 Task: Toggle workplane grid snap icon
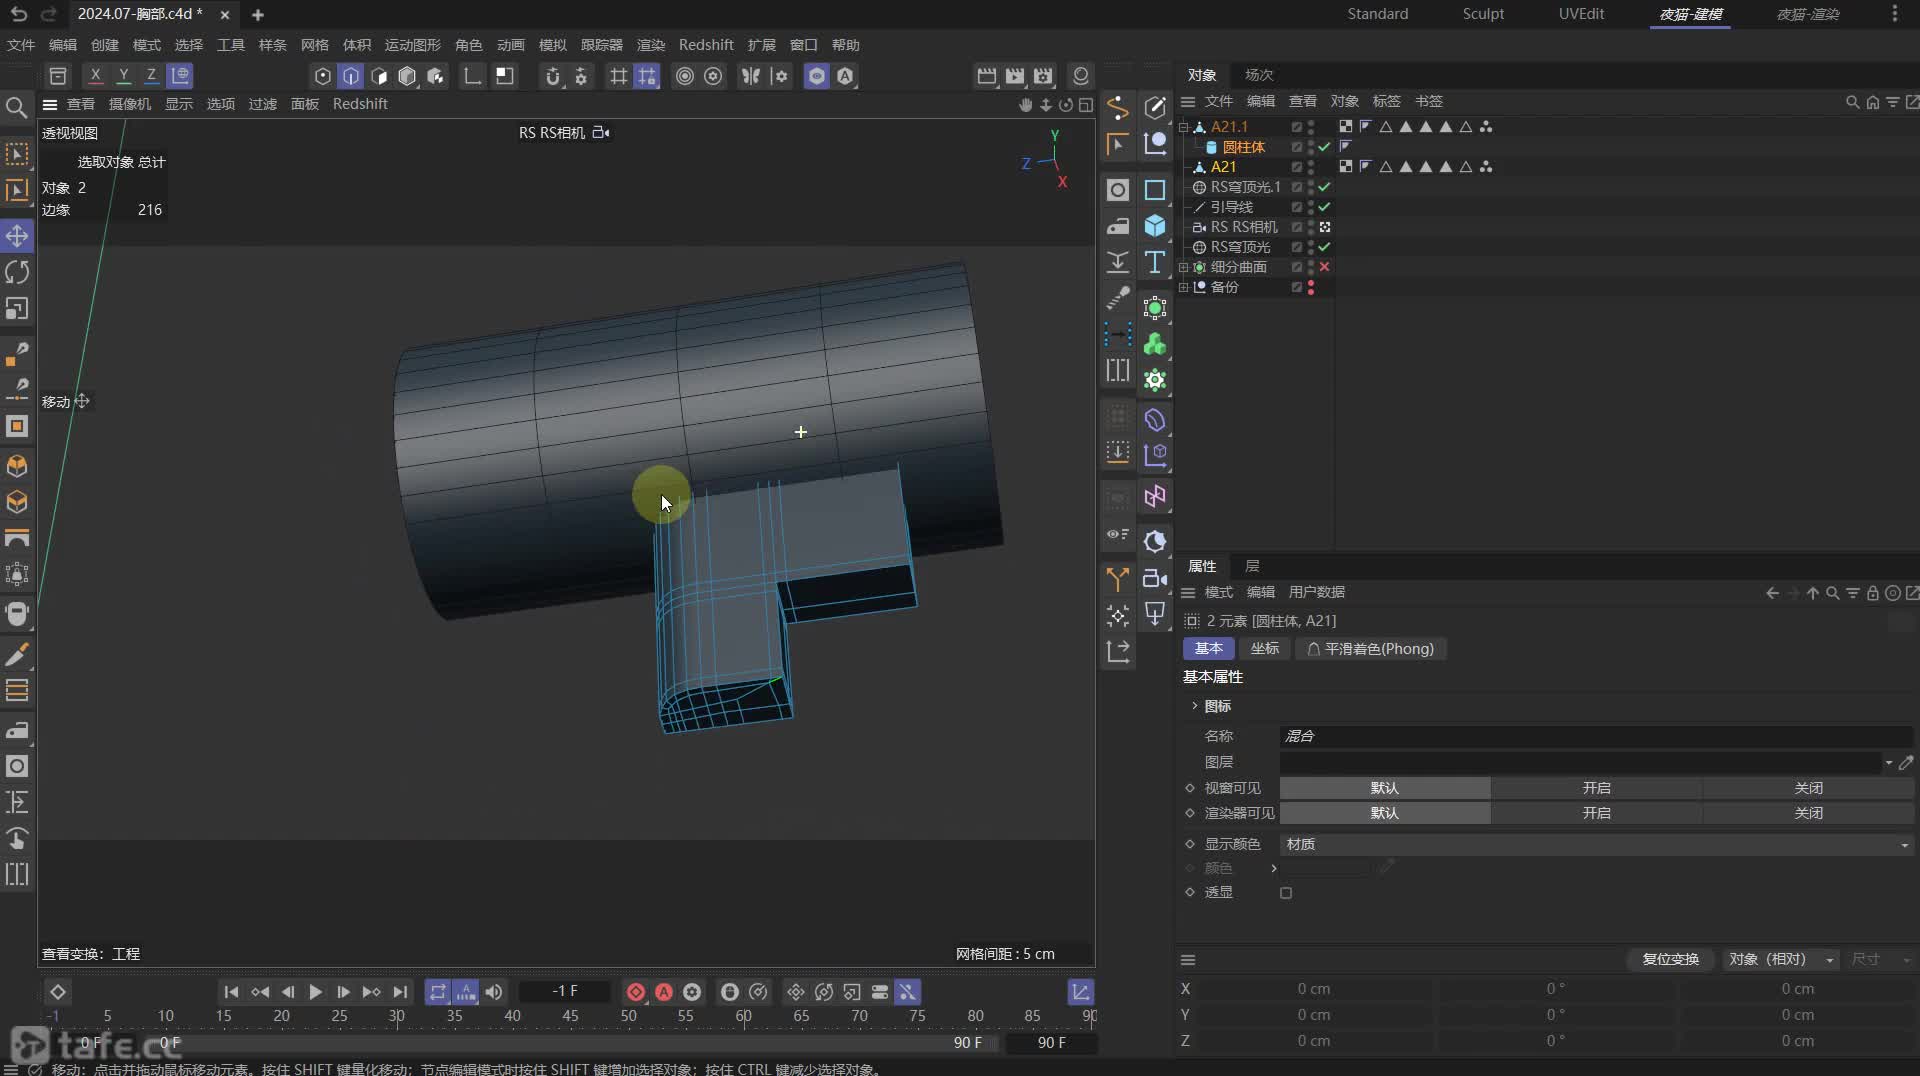tap(647, 76)
